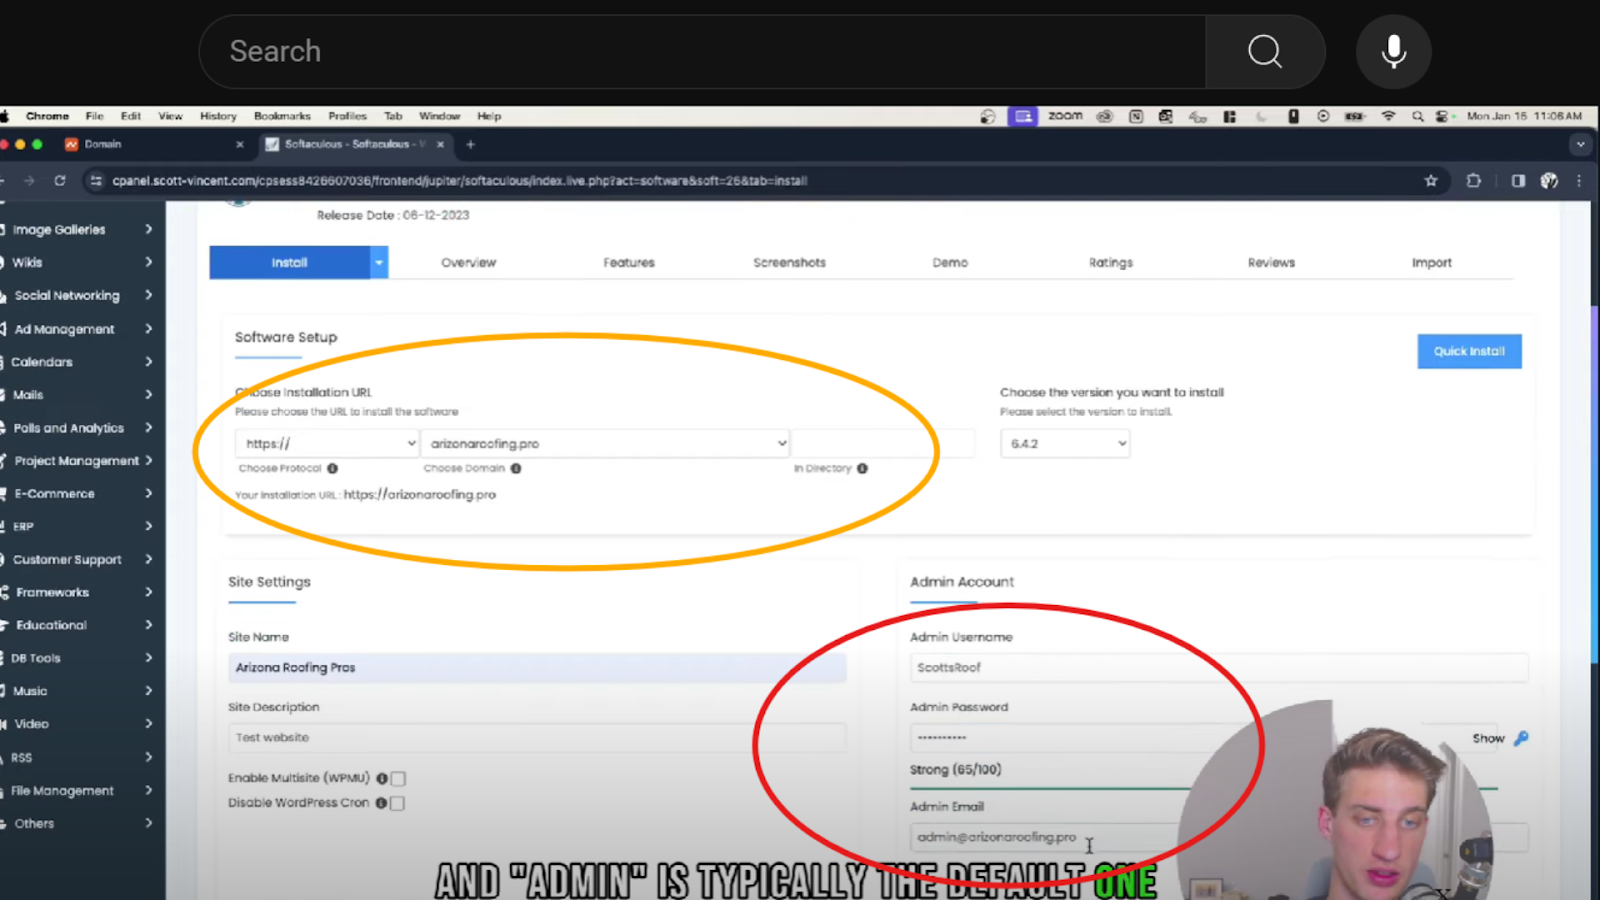
Task: Open the Control Center icon in menu bar
Action: pyautogui.click(x=1442, y=116)
